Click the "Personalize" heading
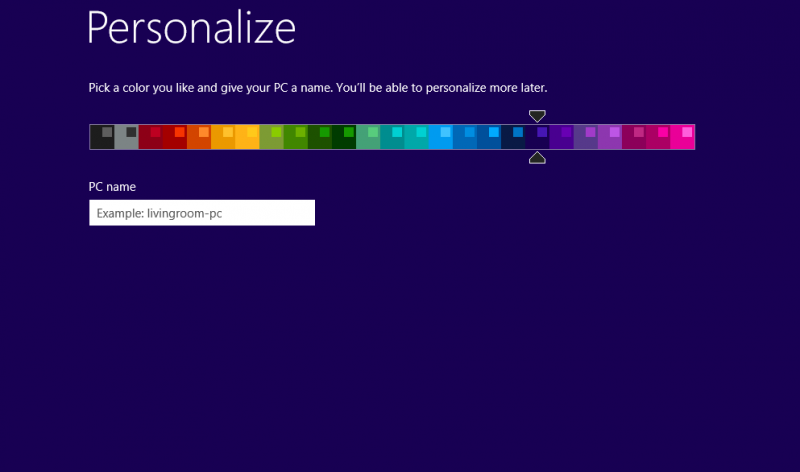800x472 pixels. pos(191,28)
